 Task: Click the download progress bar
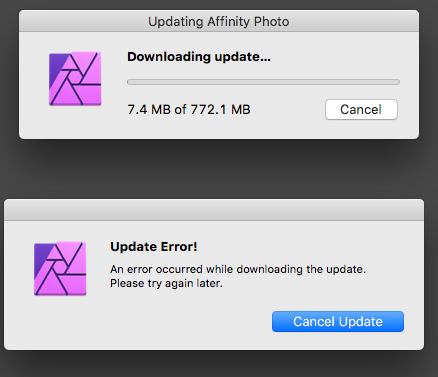point(263,82)
